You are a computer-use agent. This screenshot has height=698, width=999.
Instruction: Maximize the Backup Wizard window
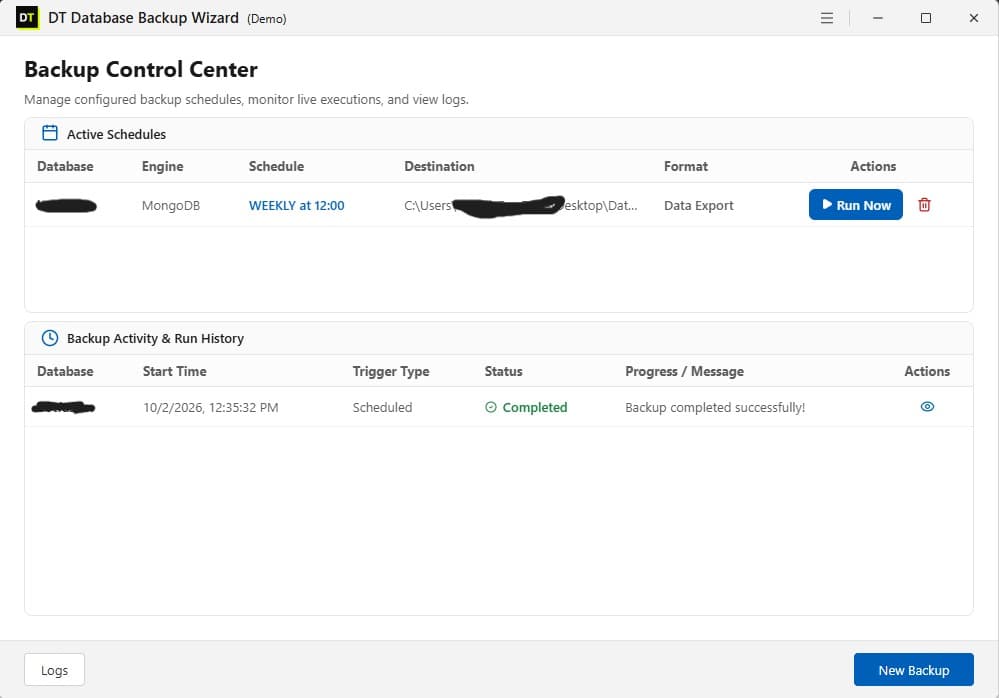pos(926,18)
